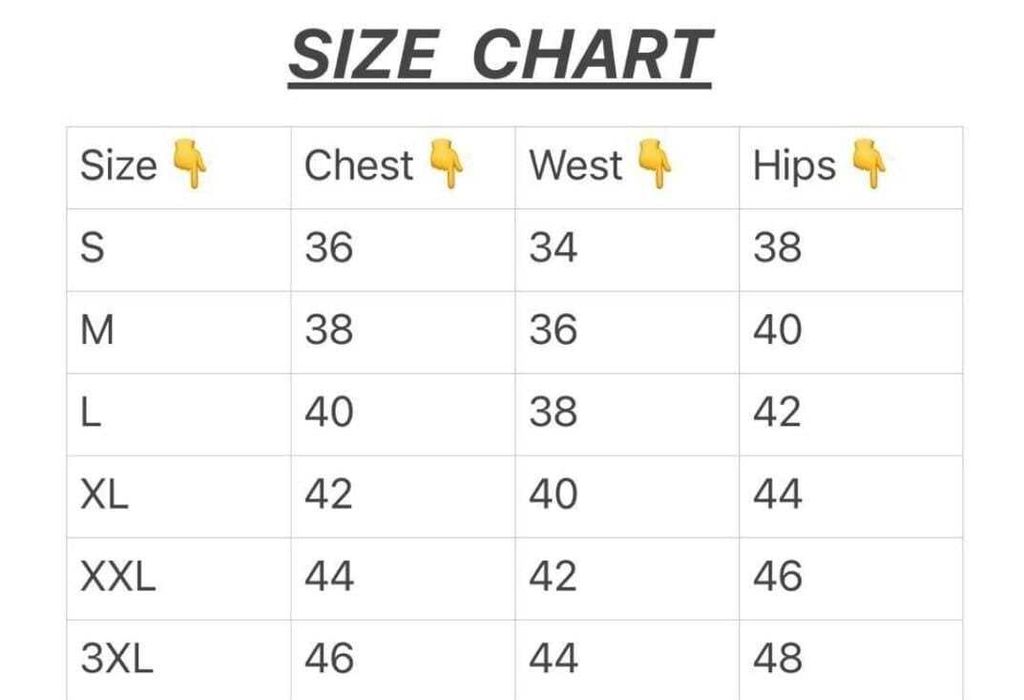The width and height of the screenshot is (1024, 700).
Task: Click the pointing-down emoji next to Size
Action: click(189, 165)
